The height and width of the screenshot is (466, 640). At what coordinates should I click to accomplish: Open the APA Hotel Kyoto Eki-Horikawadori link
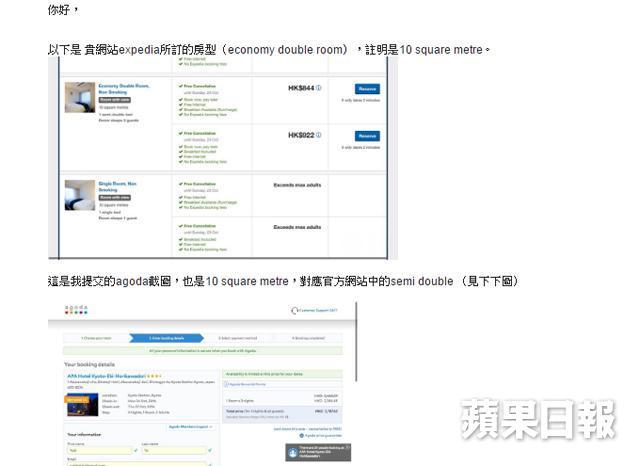click(x=106, y=376)
